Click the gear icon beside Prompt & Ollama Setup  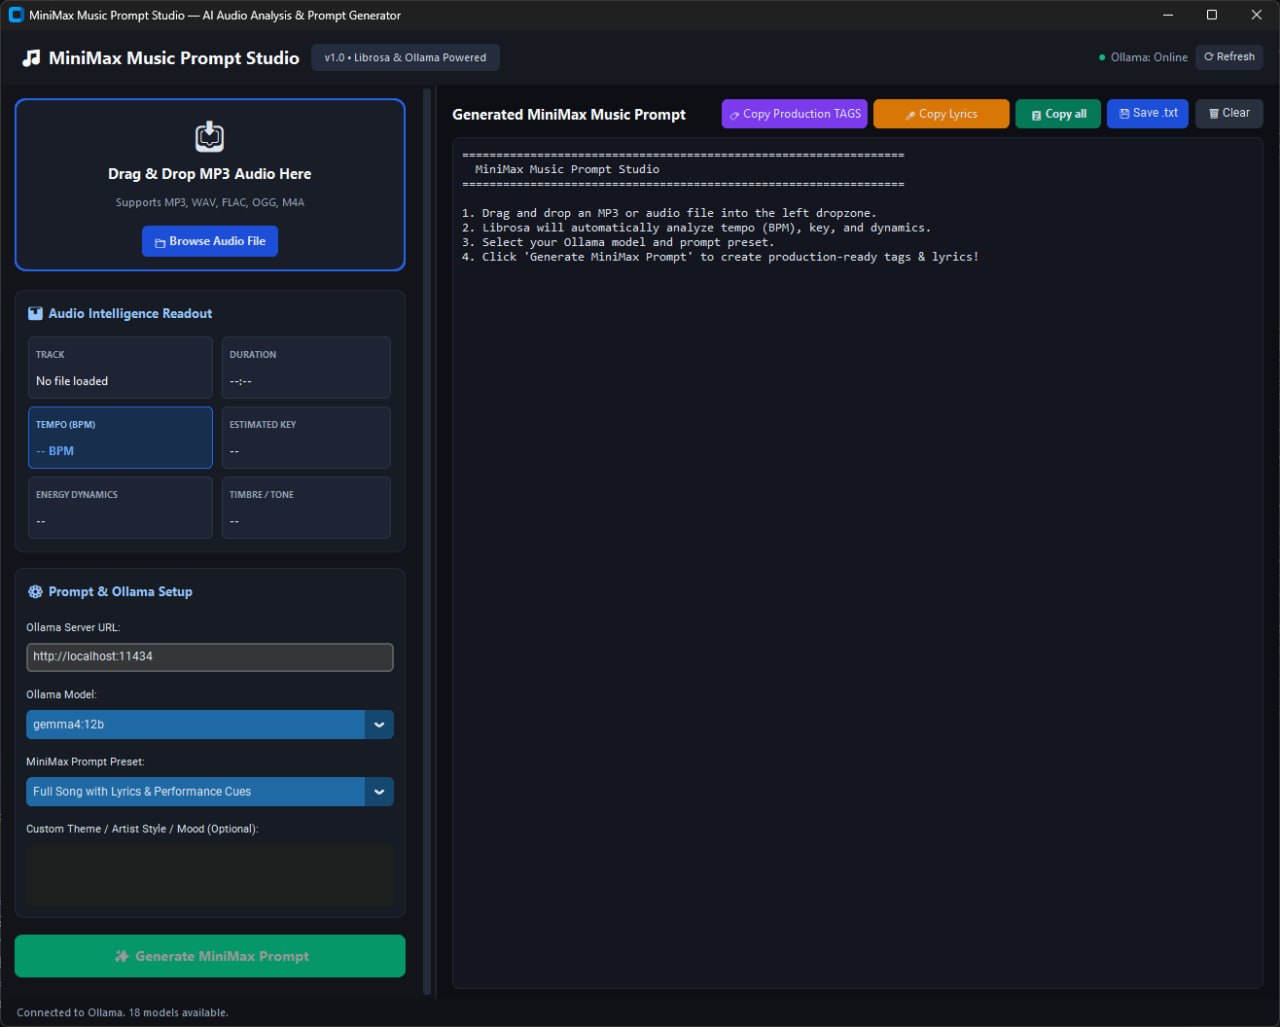[x=35, y=591]
